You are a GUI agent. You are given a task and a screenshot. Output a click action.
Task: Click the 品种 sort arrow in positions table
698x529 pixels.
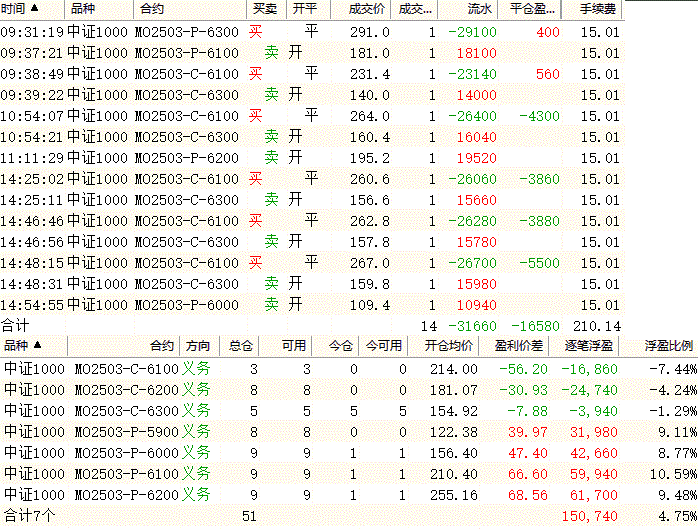37,345
